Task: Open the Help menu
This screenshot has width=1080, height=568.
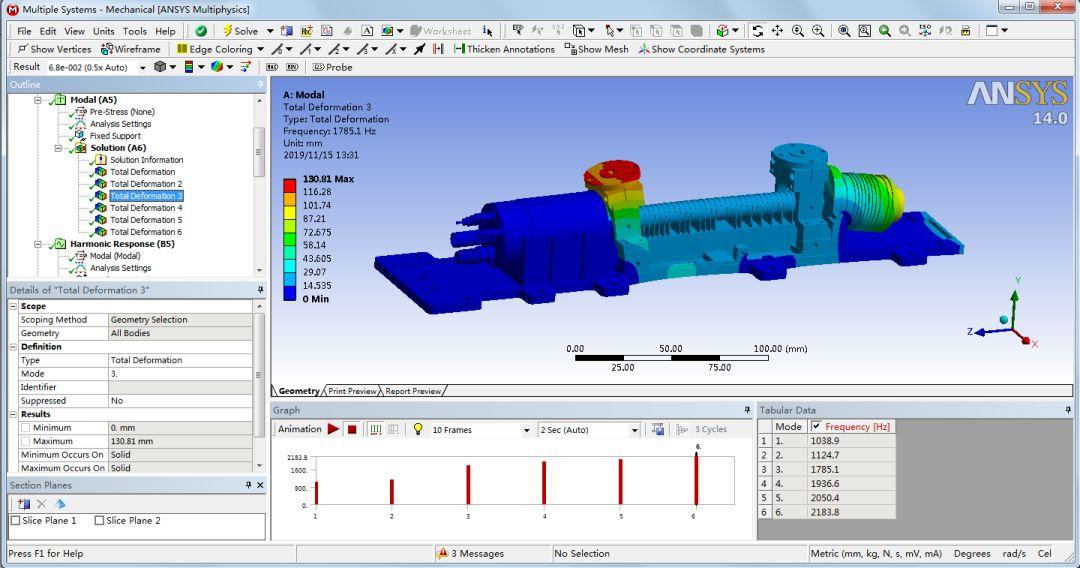Action: [x=165, y=31]
